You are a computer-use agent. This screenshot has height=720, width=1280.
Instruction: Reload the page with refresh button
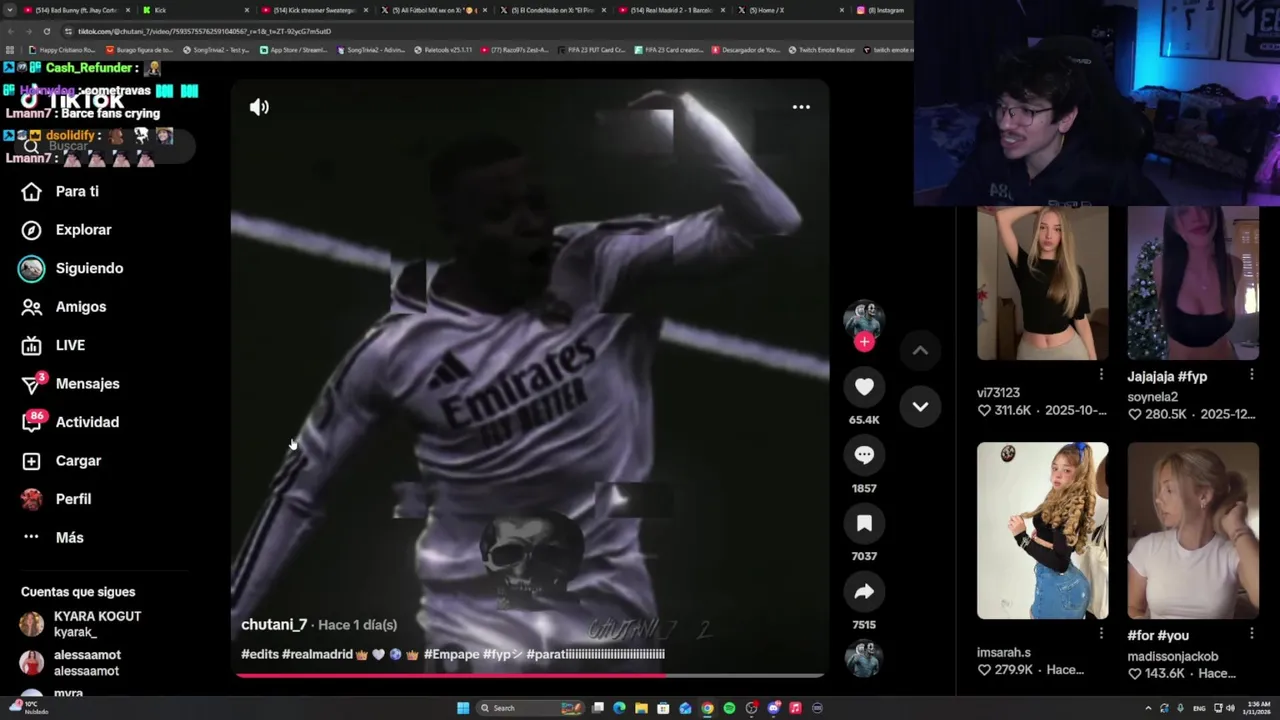(x=46, y=31)
